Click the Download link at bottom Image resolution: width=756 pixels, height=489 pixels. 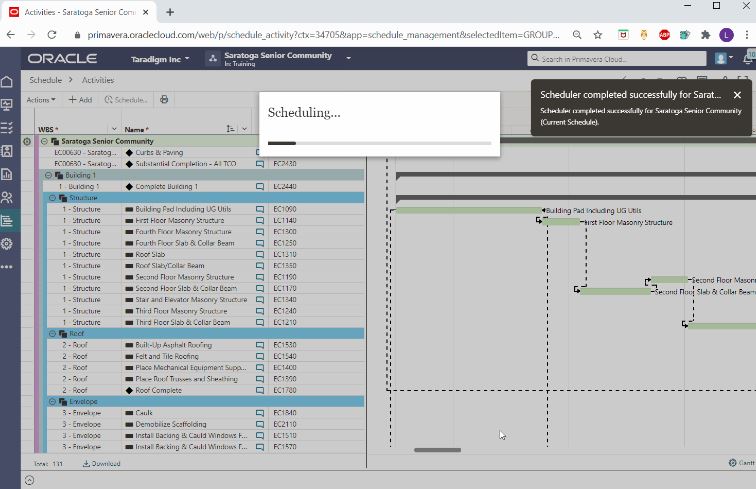tap(101, 463)
